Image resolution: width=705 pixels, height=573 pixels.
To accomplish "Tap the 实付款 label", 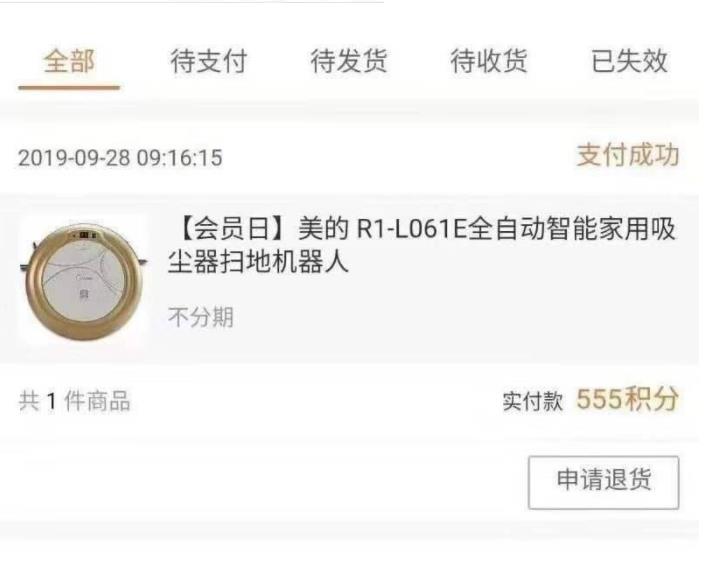I will 533,401.
